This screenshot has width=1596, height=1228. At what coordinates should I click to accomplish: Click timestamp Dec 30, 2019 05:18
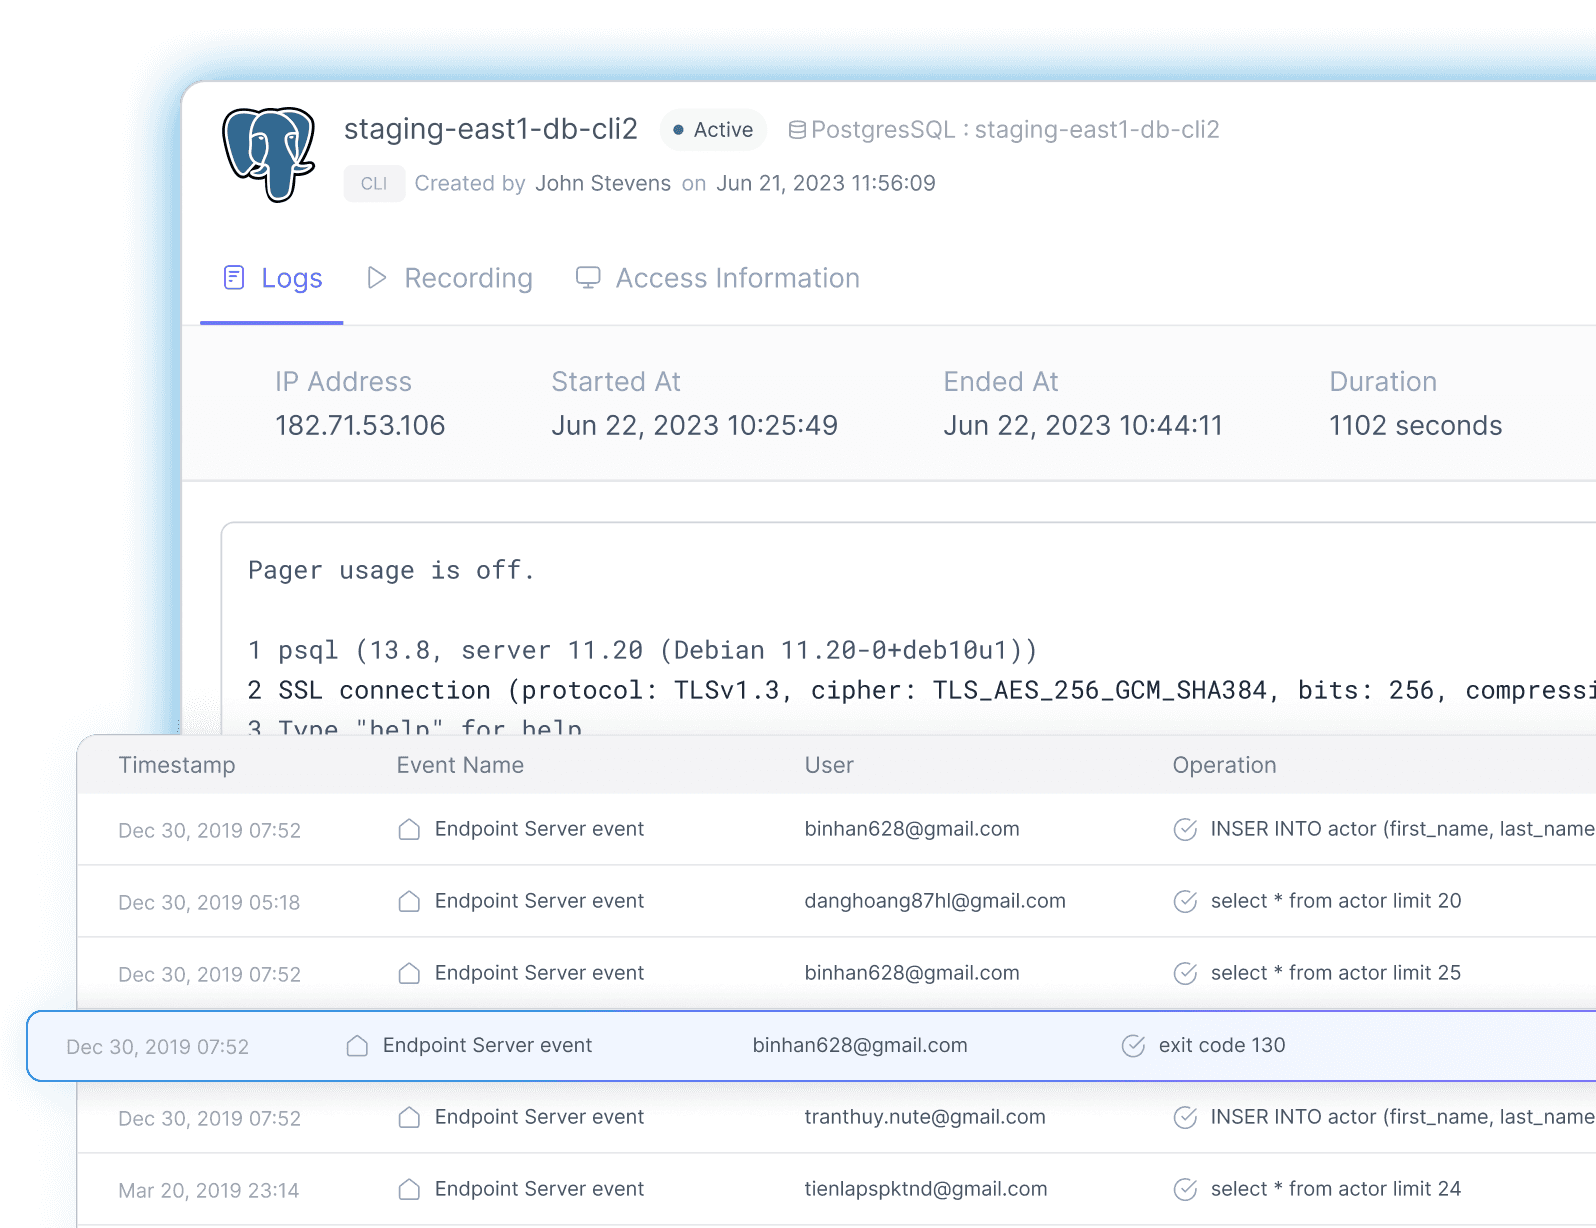[209, 902]
